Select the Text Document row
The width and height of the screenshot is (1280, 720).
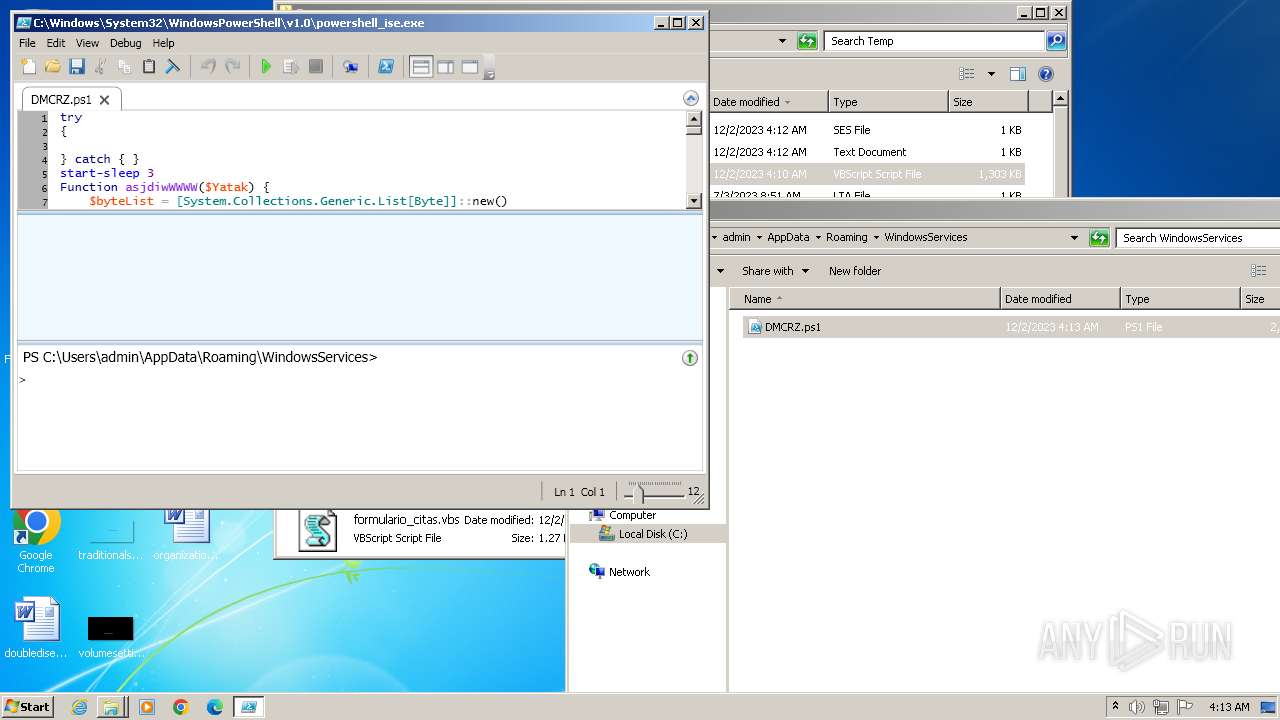(867, 152)
